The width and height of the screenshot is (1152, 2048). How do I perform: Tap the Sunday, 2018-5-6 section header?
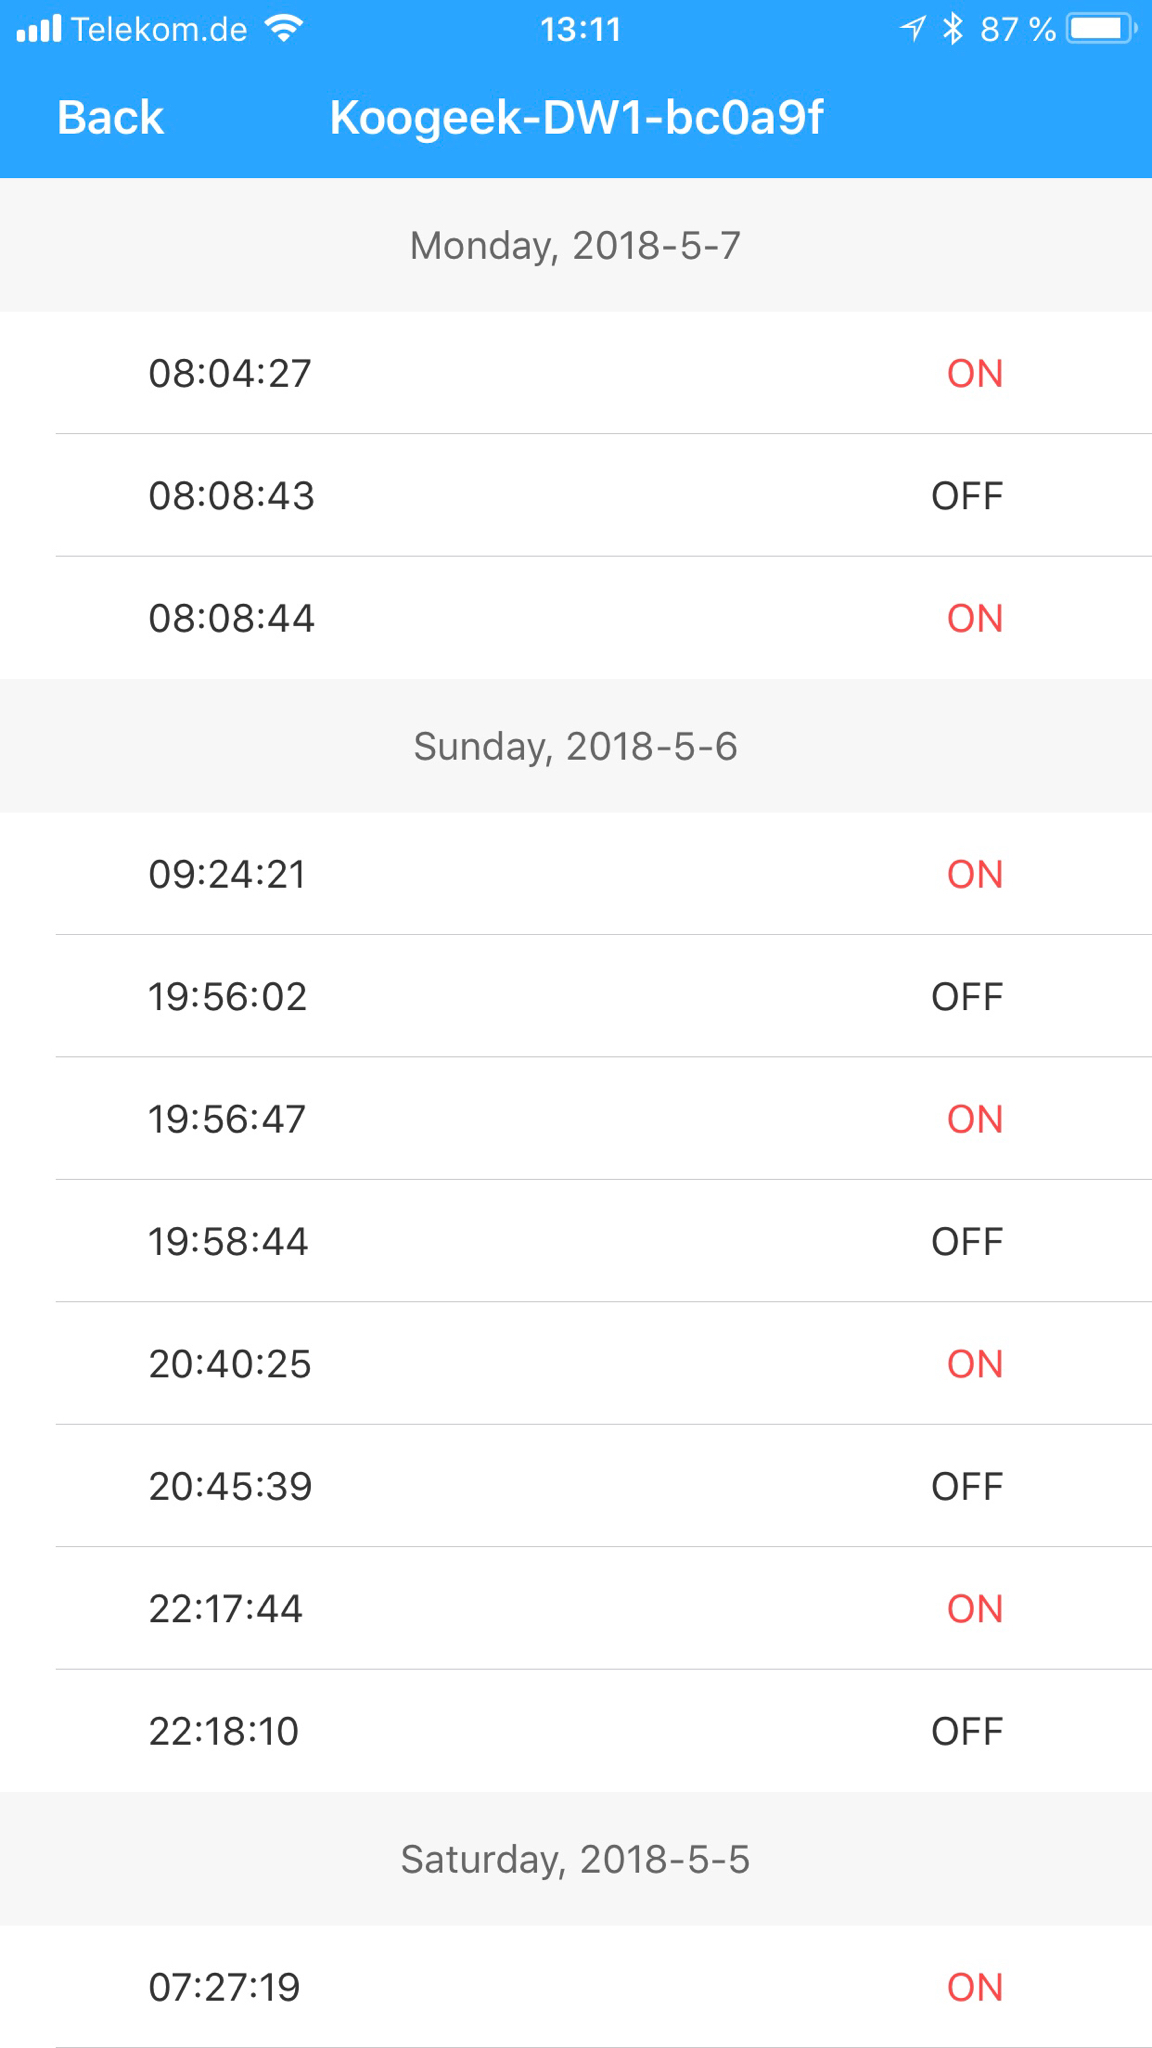[576, 747]
